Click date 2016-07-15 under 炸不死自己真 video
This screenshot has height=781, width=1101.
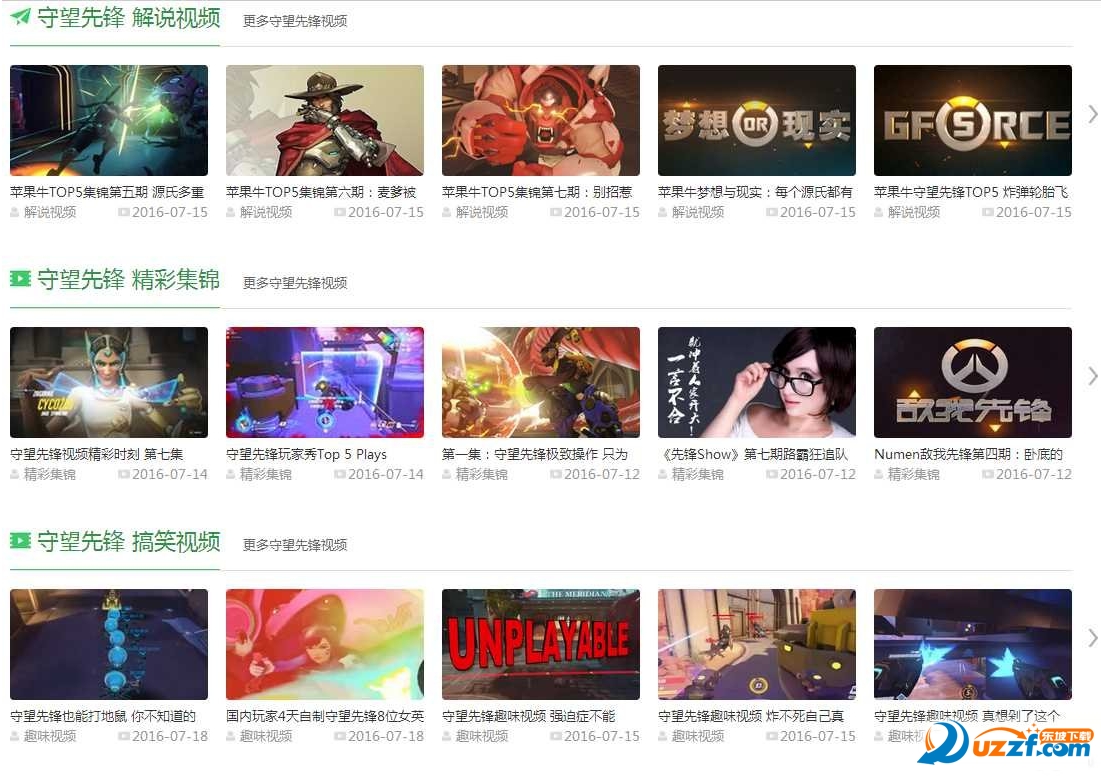[818, 735]
